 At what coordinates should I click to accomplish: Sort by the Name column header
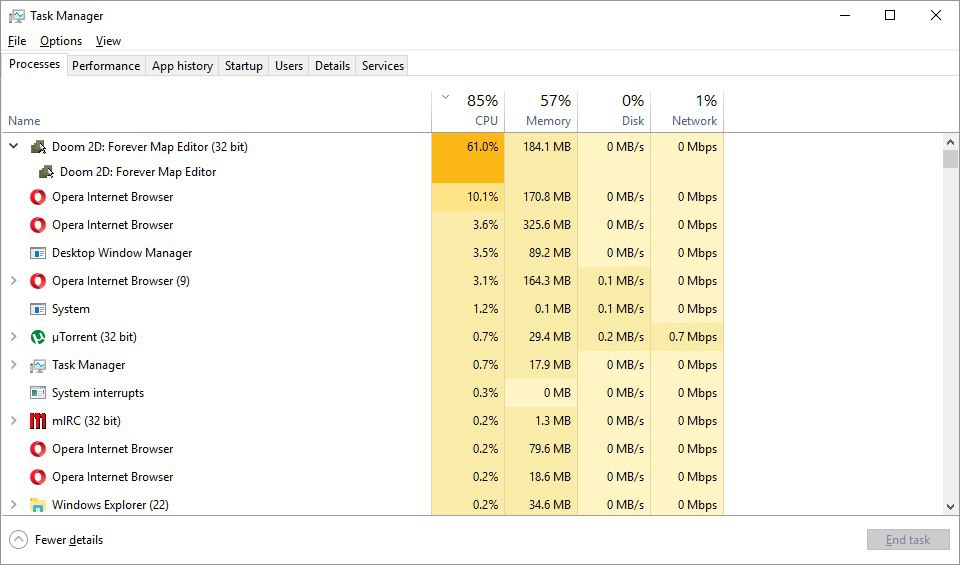click(217, 111)
